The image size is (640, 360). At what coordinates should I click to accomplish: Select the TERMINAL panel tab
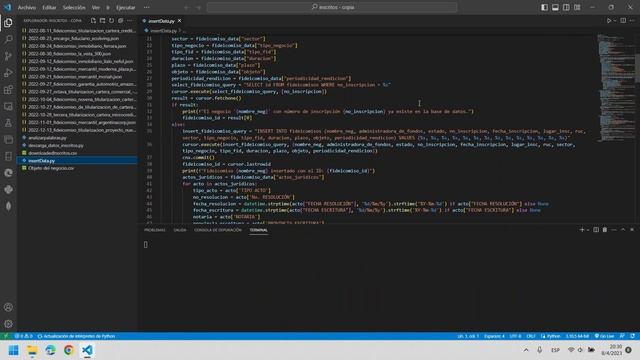click(258, 230)
